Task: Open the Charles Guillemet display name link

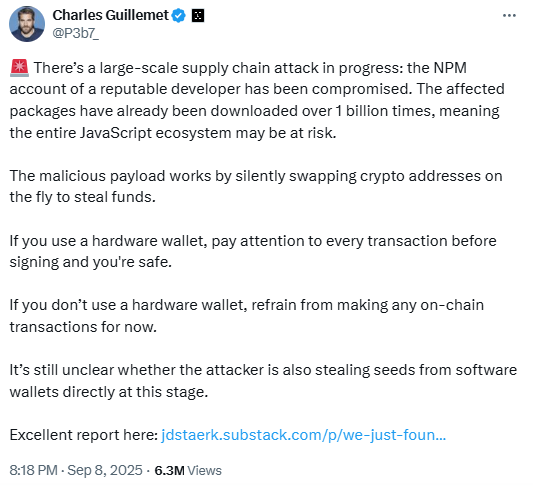Action: pyautogui.click(x=110, y=15)
